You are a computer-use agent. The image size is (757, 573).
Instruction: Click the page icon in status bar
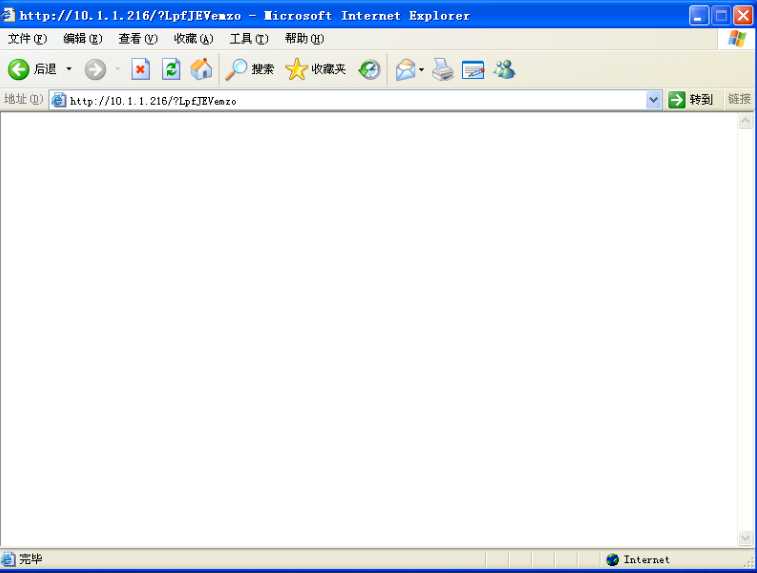click(x=8, y=559)
